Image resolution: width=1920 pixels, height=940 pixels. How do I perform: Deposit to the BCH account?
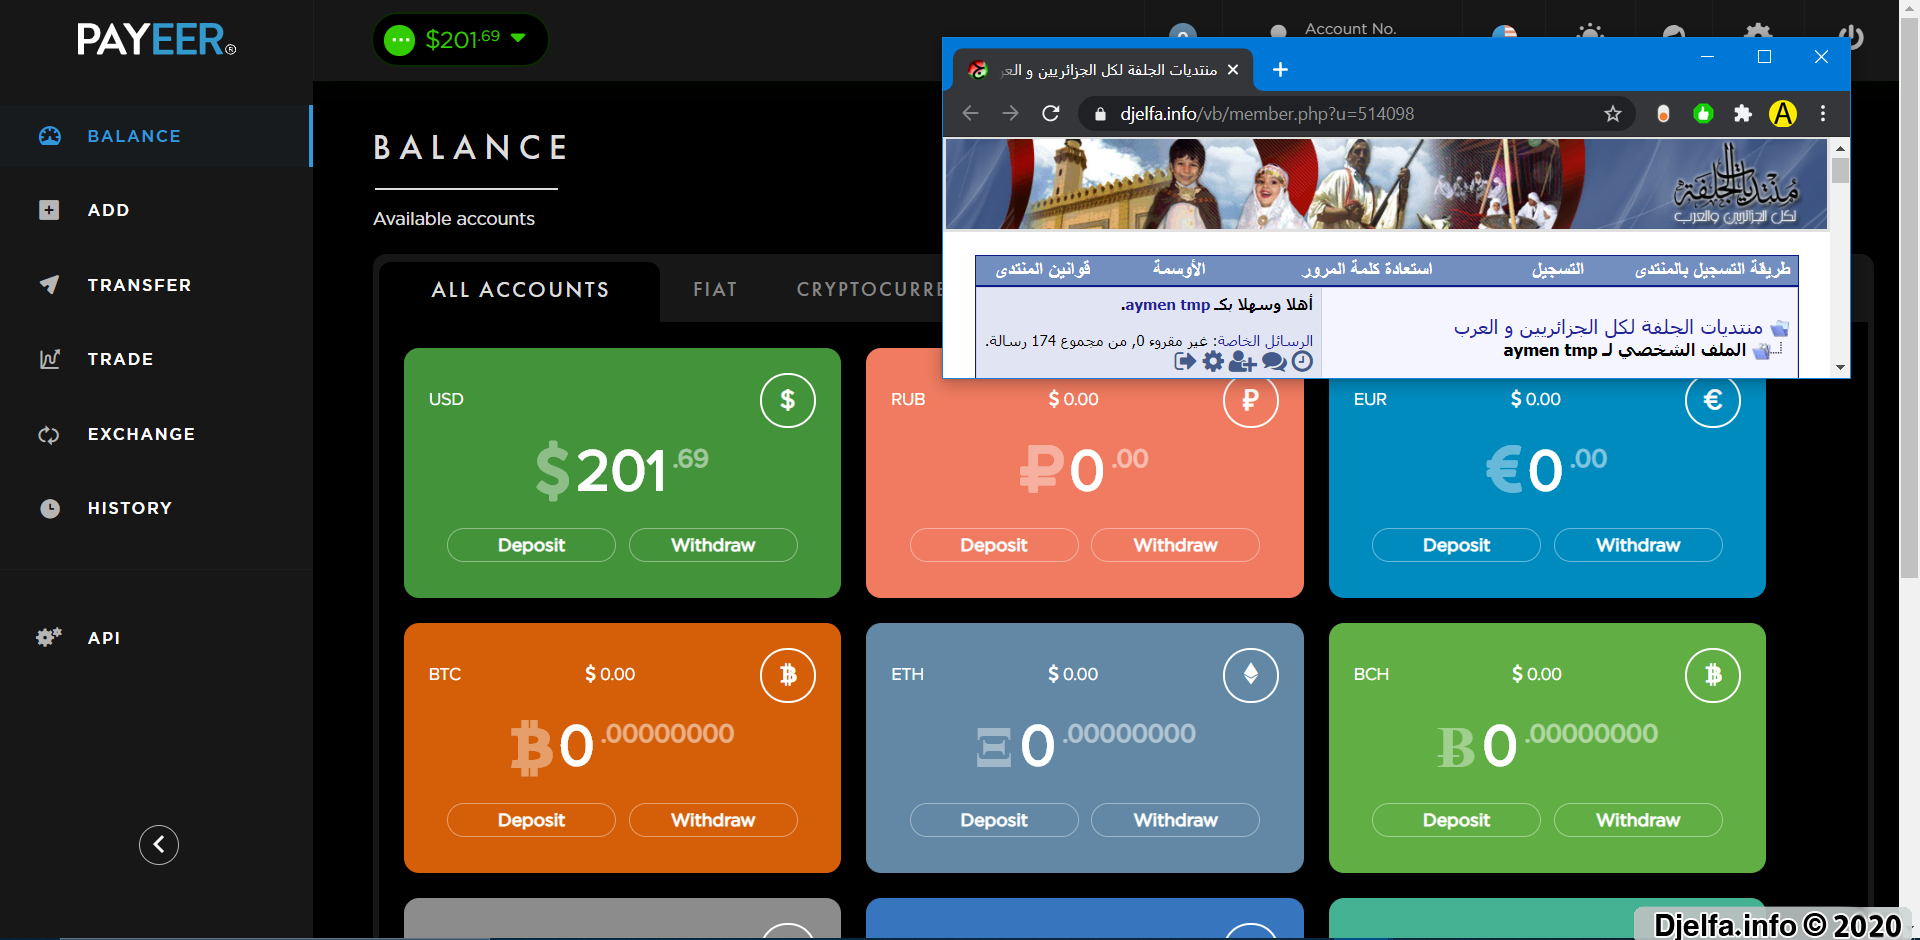coord(1456,820)
